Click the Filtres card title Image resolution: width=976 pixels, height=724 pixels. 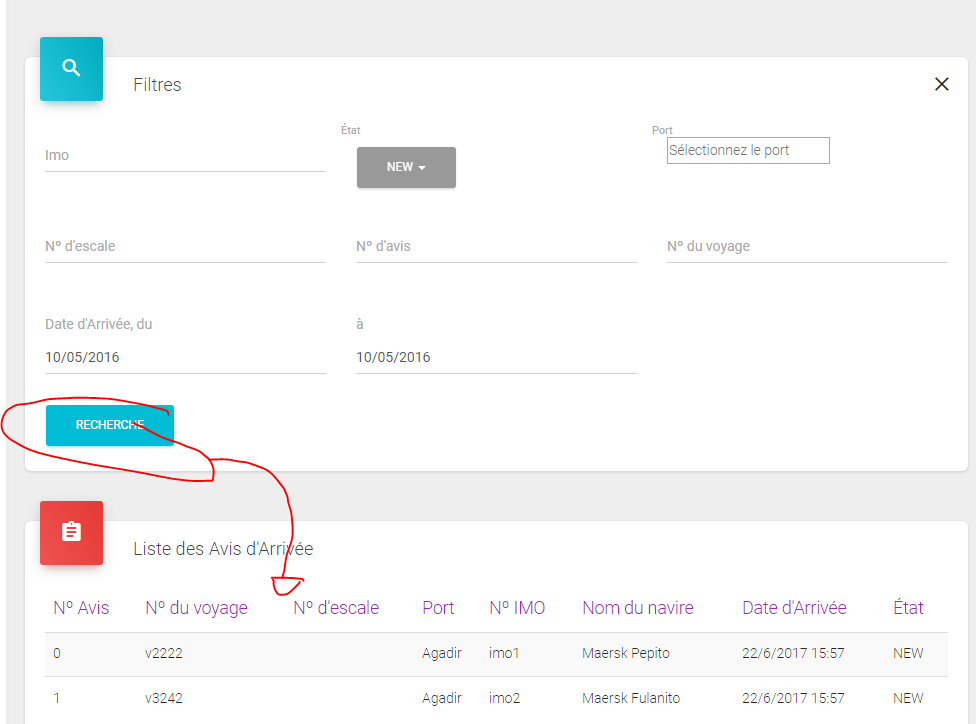pyautogui.click(x=157, y=85)
